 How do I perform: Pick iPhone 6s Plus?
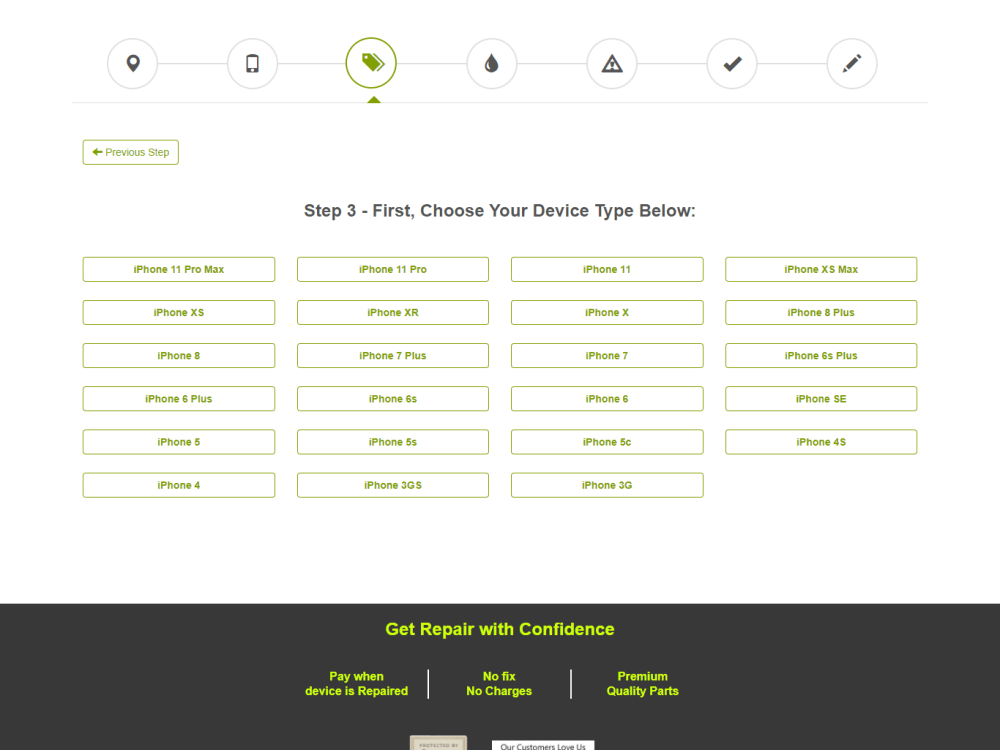coord(821,356)
